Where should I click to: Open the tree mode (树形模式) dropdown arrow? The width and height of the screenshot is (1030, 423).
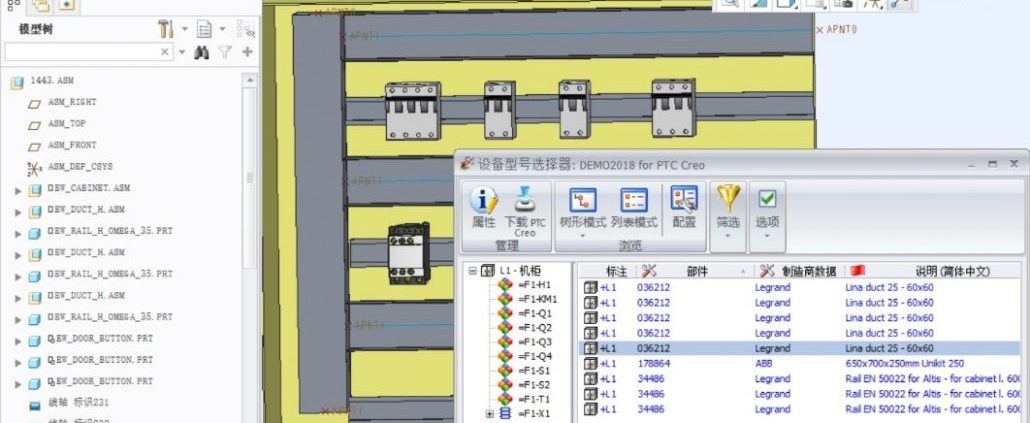[582, 235]
